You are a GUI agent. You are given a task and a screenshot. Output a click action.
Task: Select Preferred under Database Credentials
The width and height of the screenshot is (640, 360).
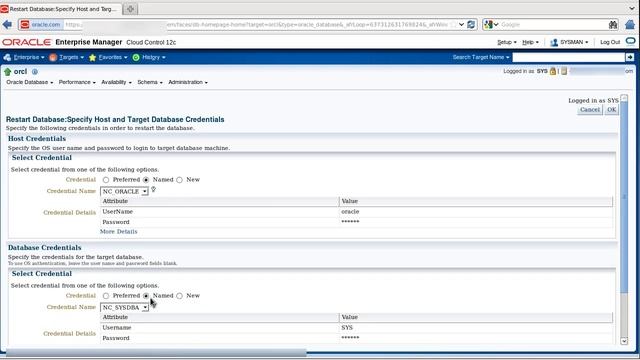tap(106, 296)
